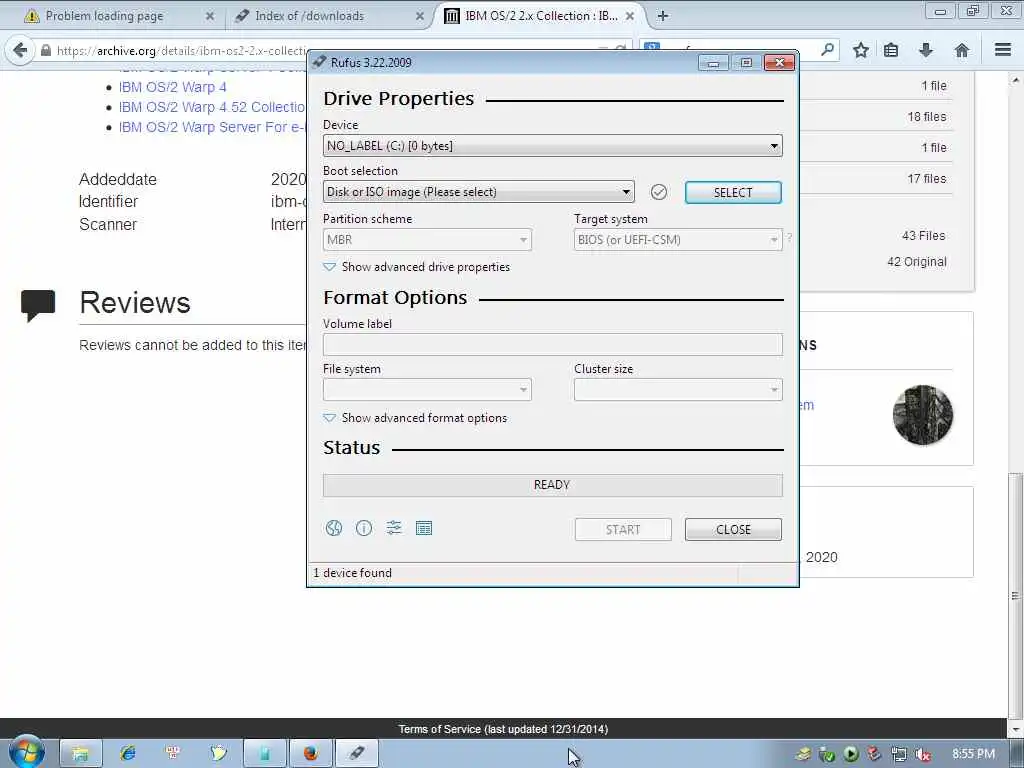Click Firefox back arrow button
The width and height of the screenshot is (1024, 768).
20,50
